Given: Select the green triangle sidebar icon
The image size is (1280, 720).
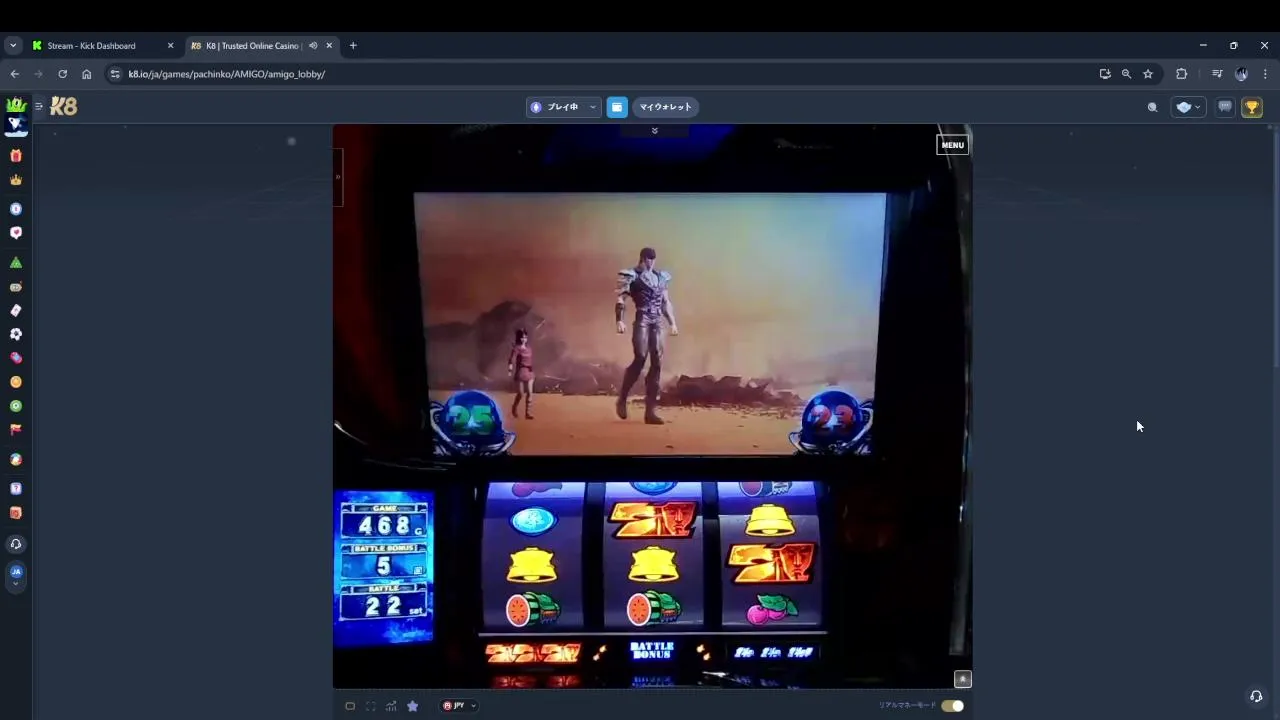Looking at the screenshot, I should [x=16, y=263].
